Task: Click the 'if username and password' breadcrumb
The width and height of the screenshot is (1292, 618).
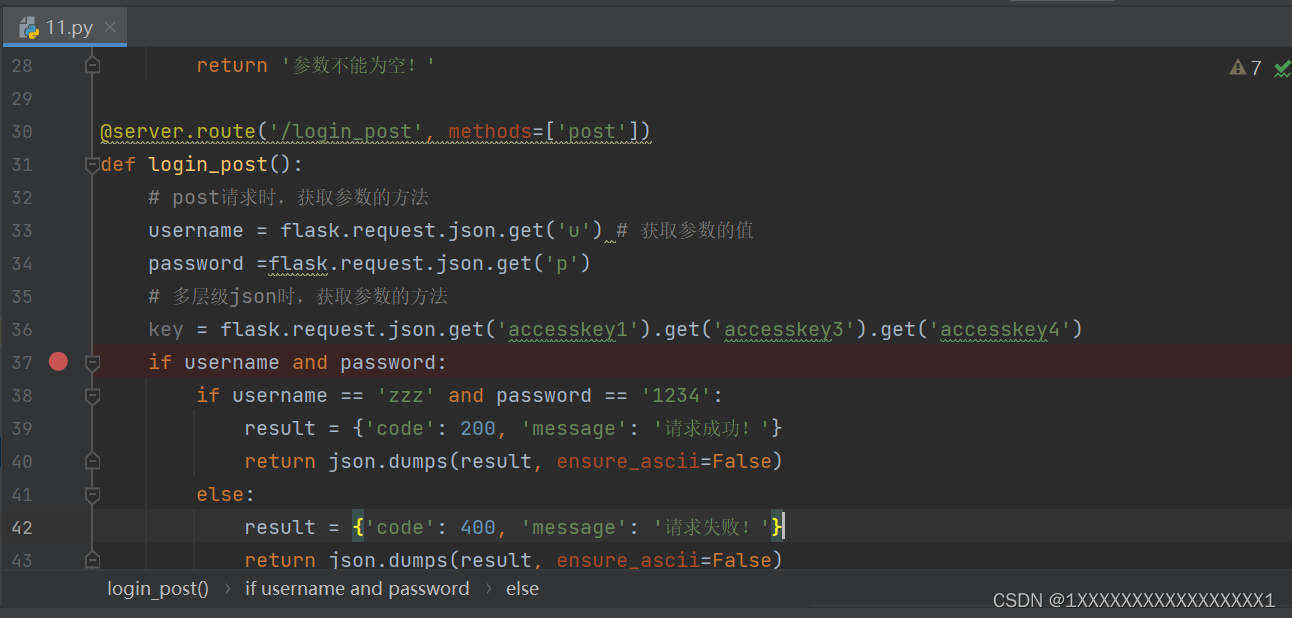Action: click(357, 588)
